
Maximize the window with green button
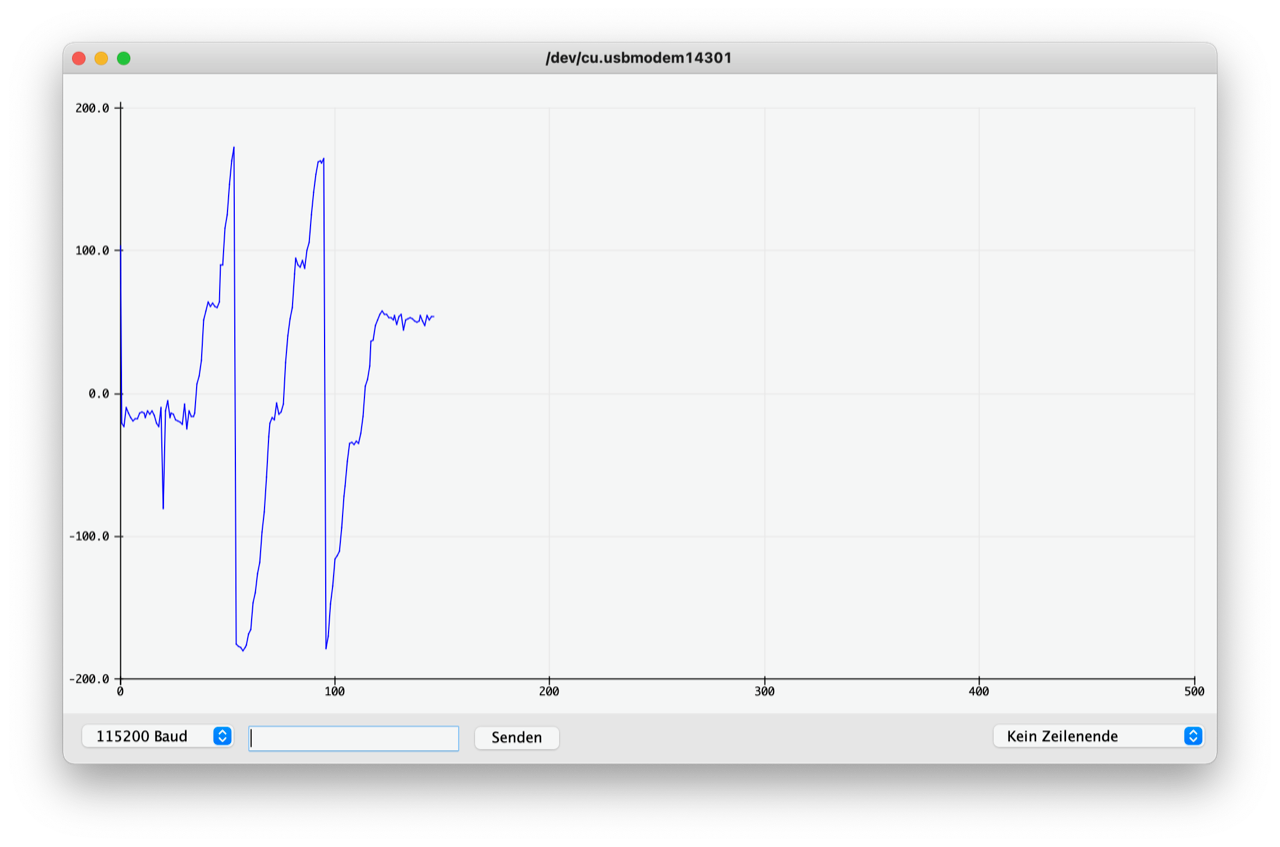124,58
